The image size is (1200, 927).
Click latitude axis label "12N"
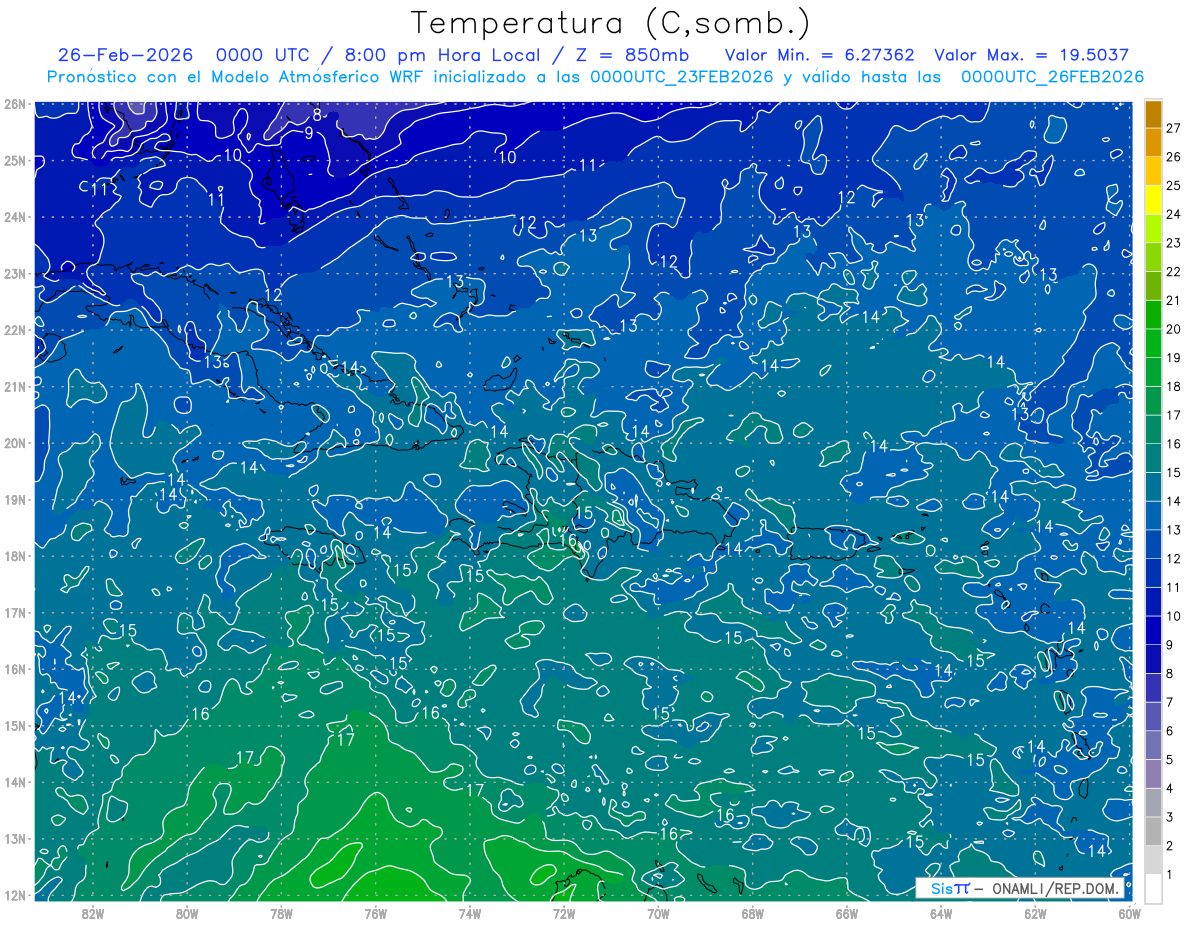point(15,895)
